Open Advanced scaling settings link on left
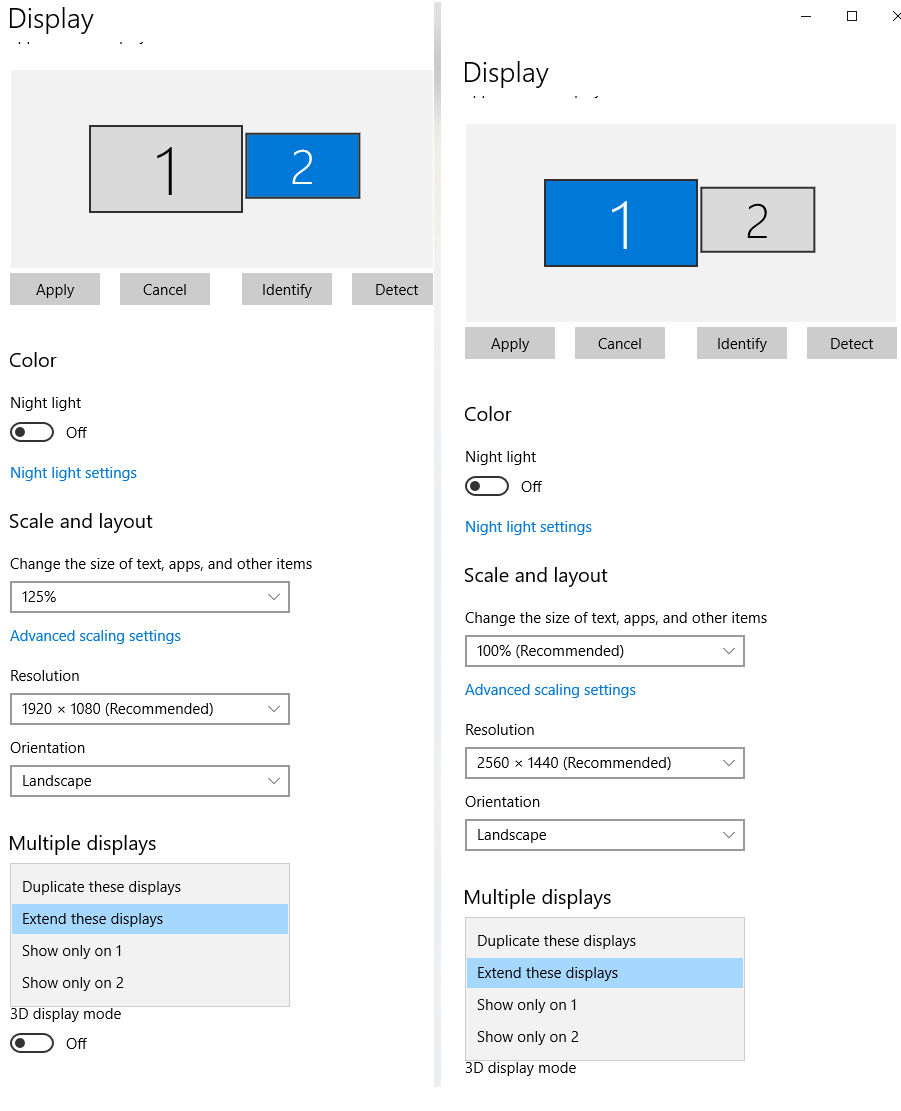Image resolution: width=901 pixels, height=1111 pixels. (x=95, y=636)
